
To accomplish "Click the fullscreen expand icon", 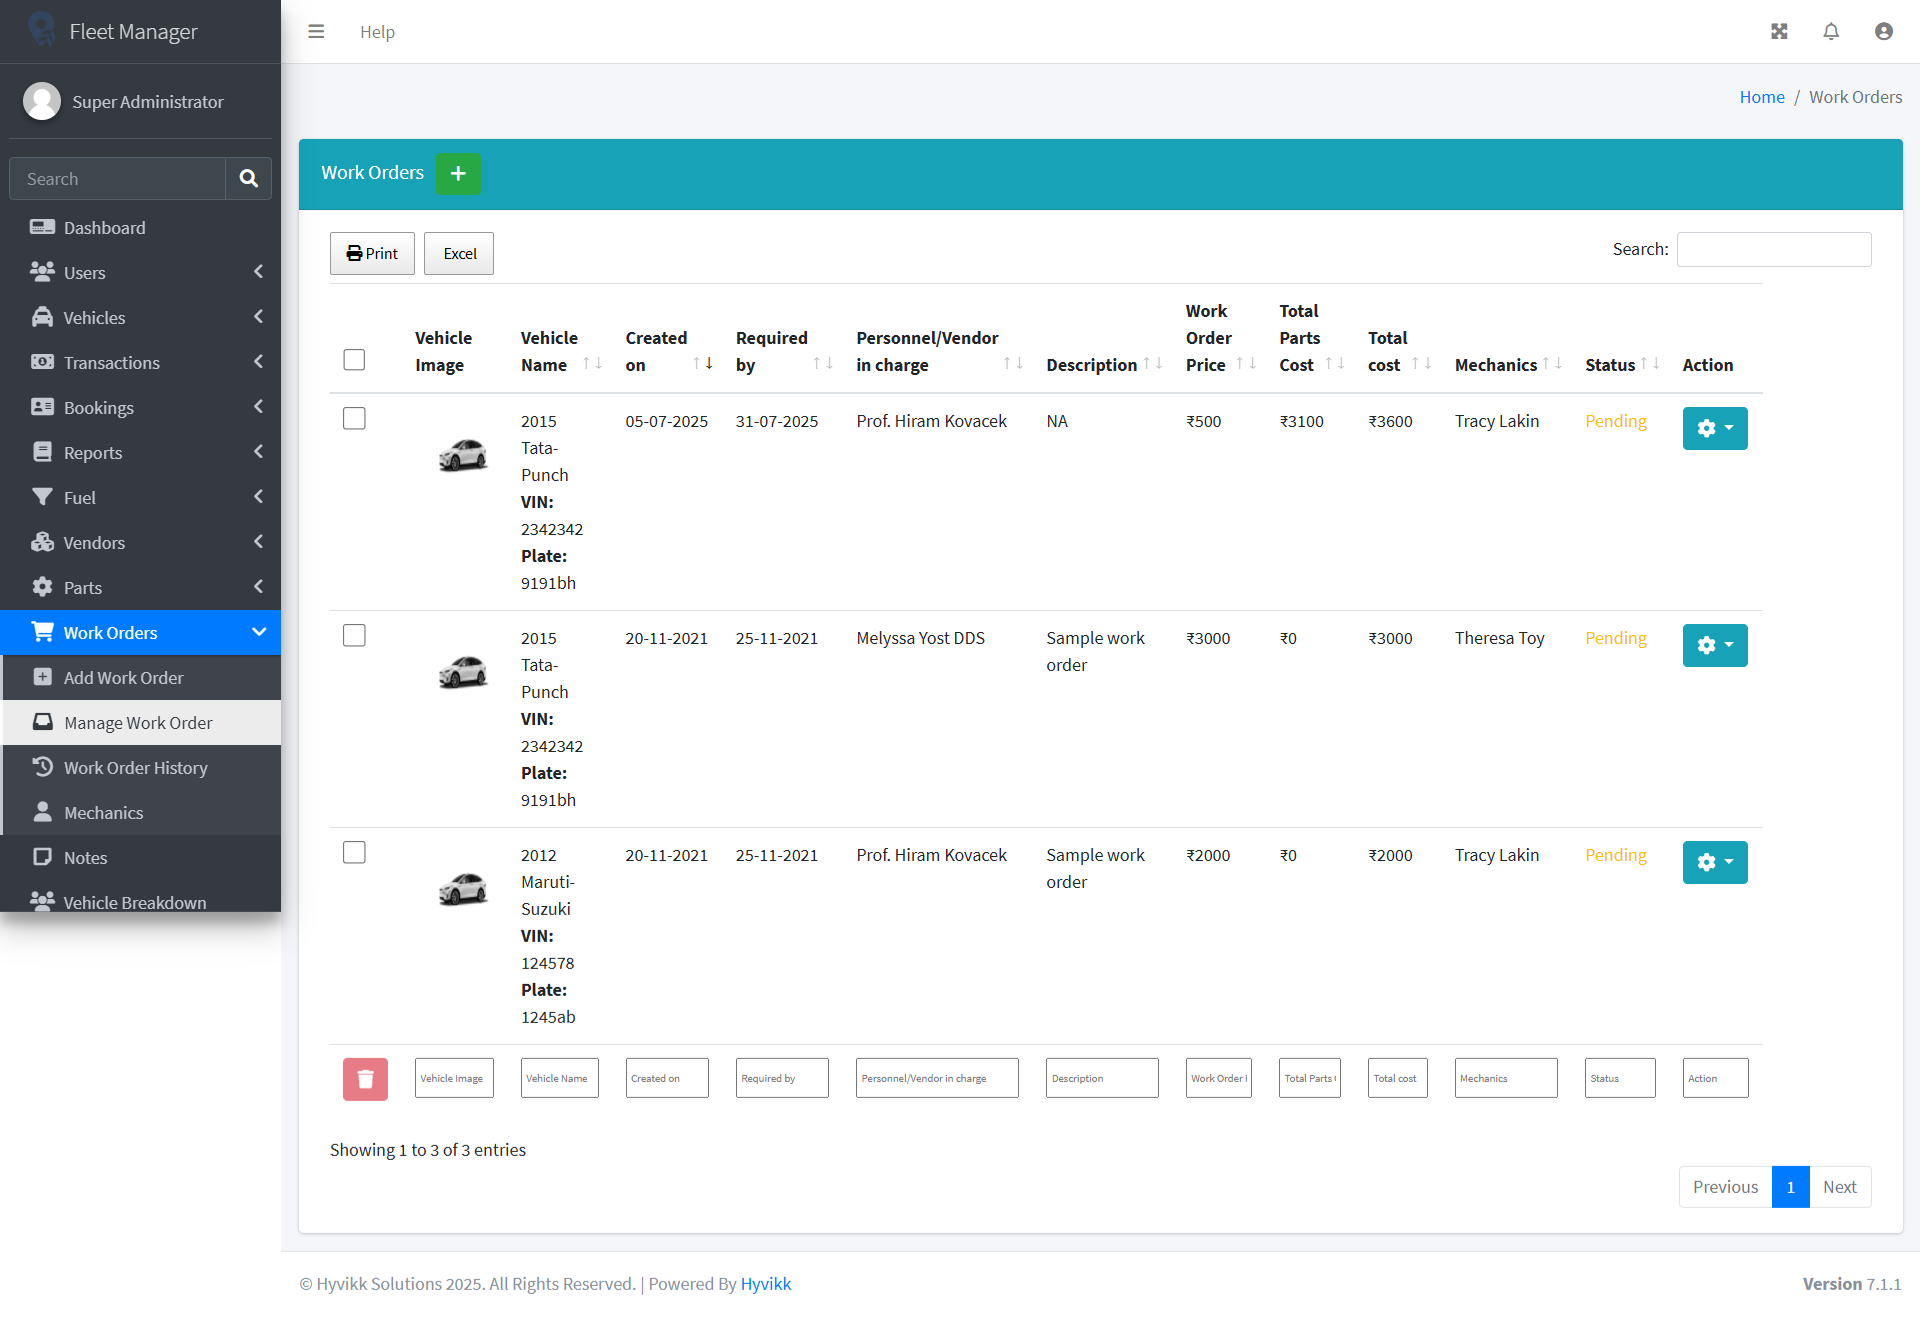I will coord(1779,32).
